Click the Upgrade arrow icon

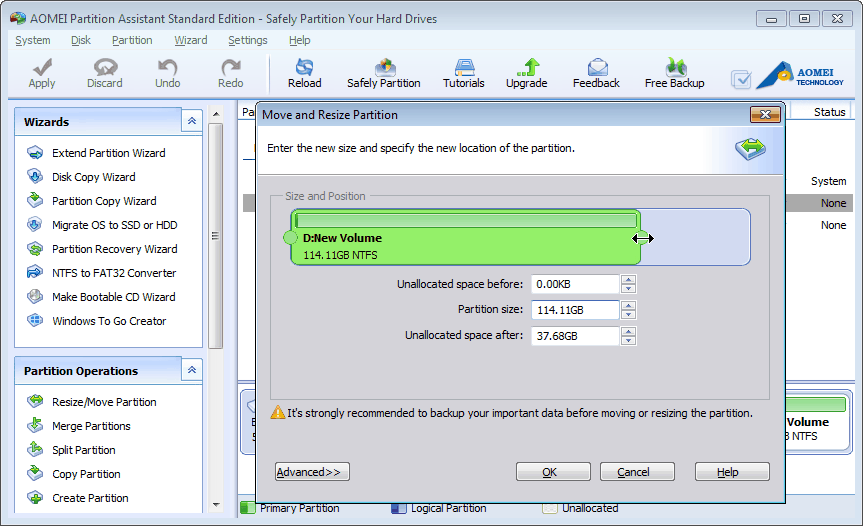[x=527, y=67]
